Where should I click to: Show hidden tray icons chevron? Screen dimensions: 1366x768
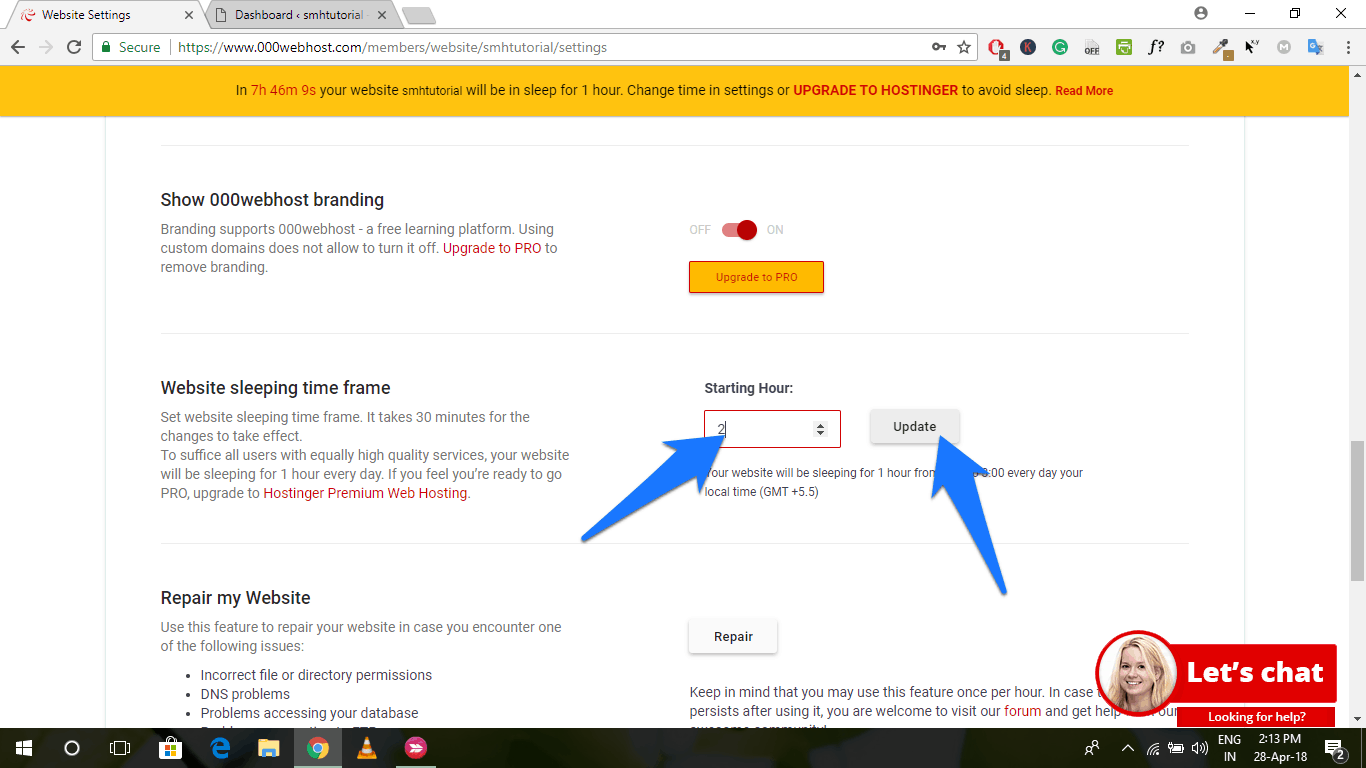pos(1128,747)
